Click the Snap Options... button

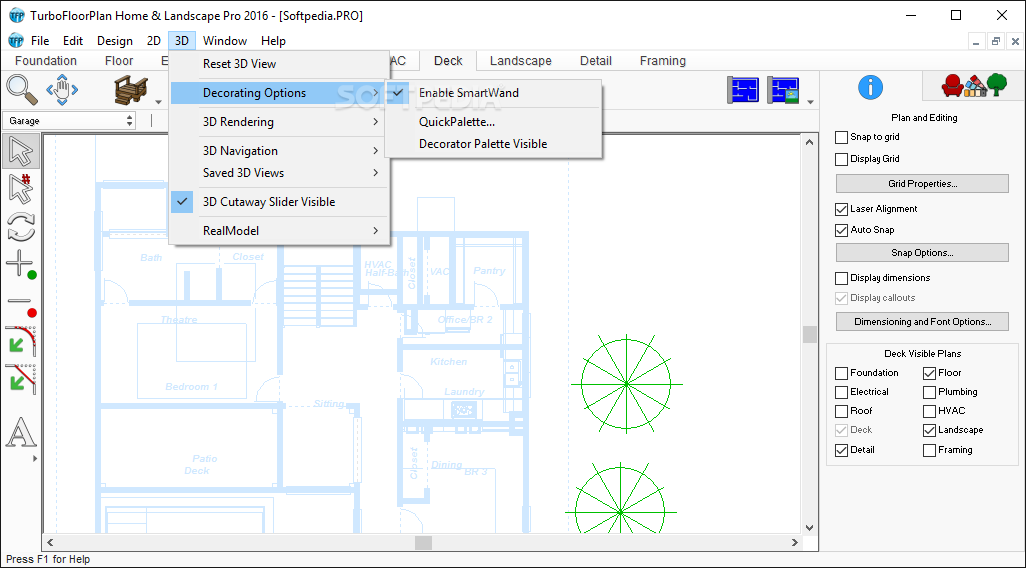[922, 253]
